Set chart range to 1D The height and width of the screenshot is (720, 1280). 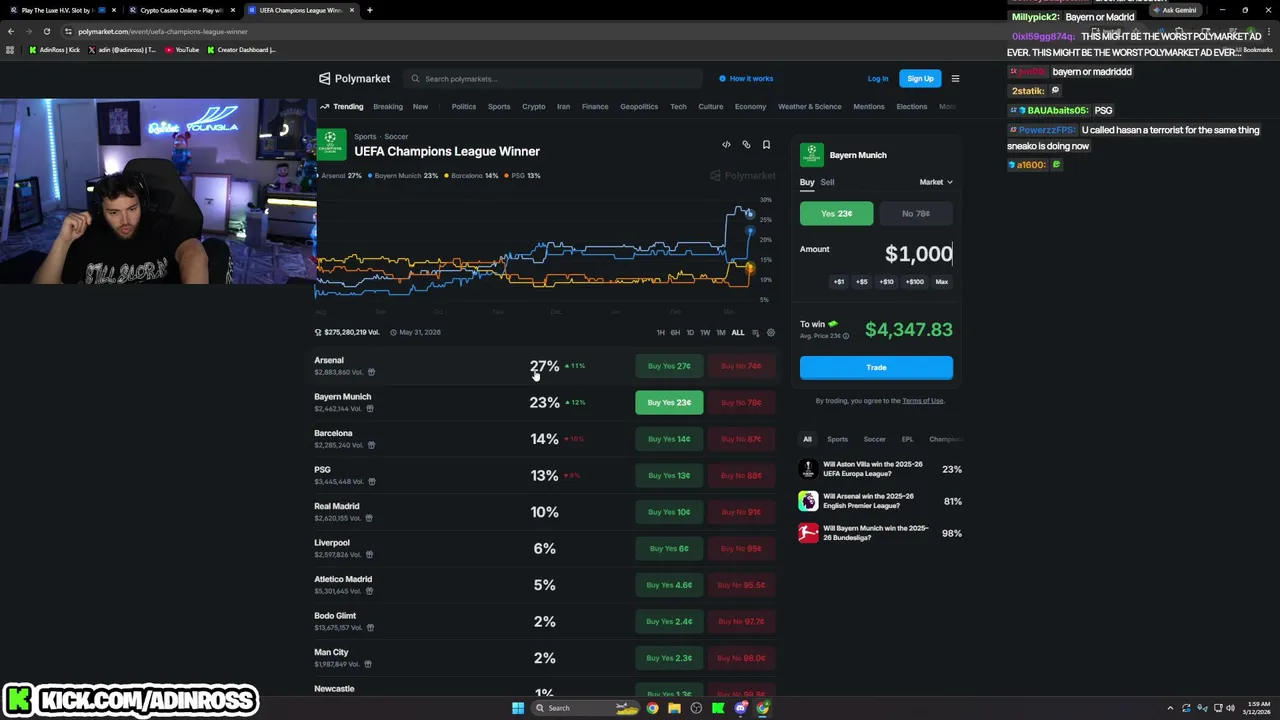690,332
